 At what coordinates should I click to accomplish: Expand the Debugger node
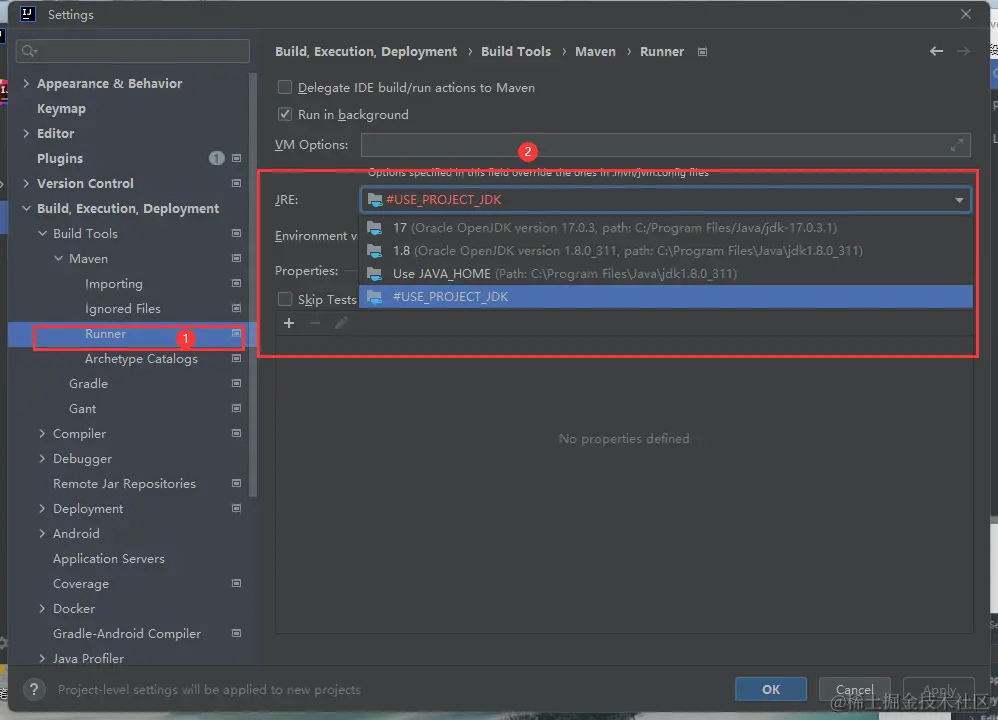click(42, 458)
